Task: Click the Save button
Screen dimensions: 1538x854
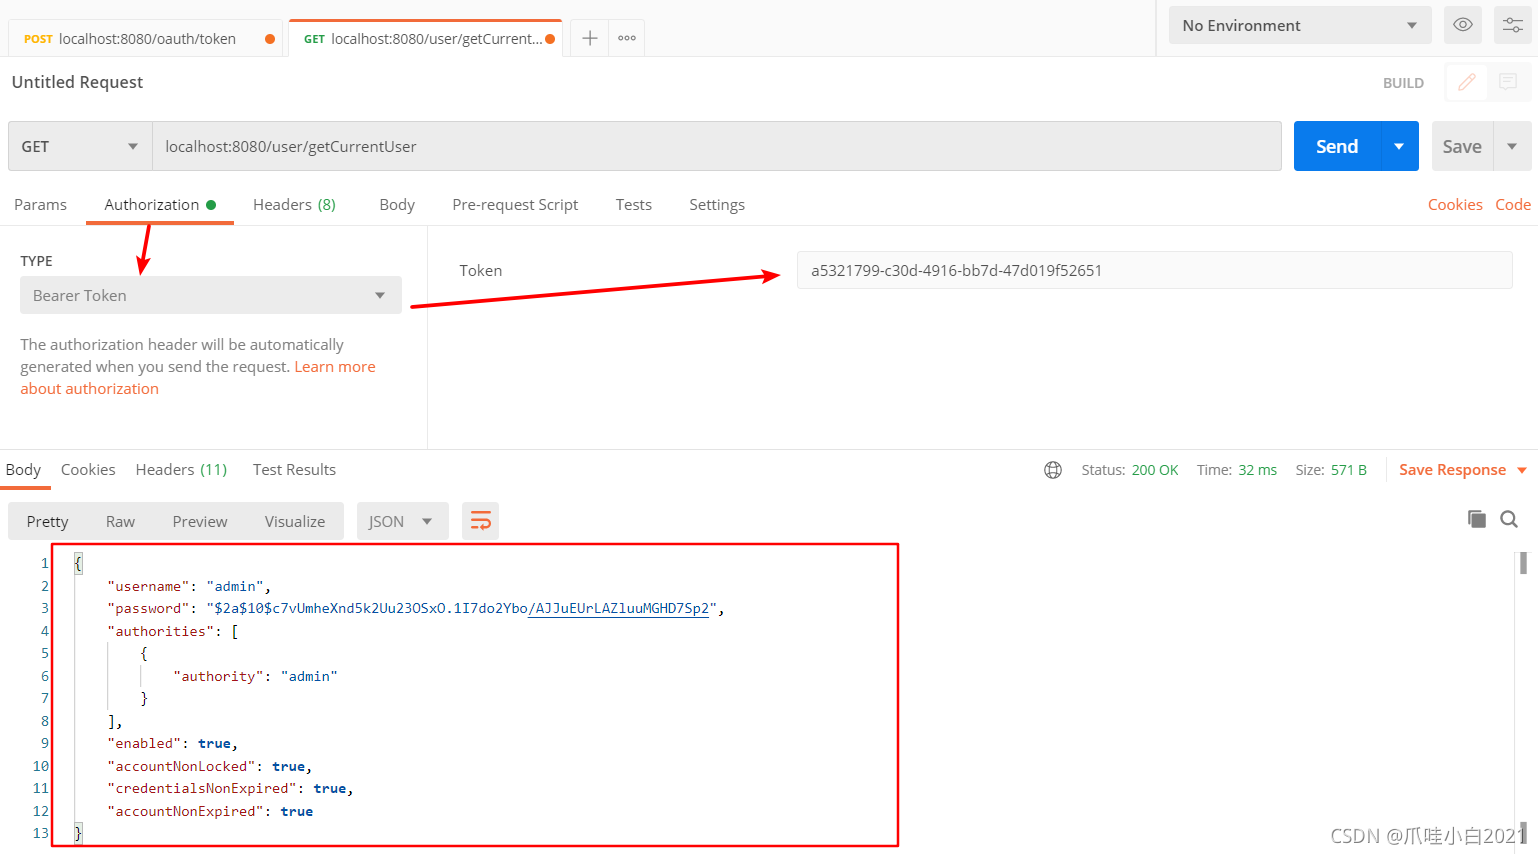Action: click(x=1462, y=146)
